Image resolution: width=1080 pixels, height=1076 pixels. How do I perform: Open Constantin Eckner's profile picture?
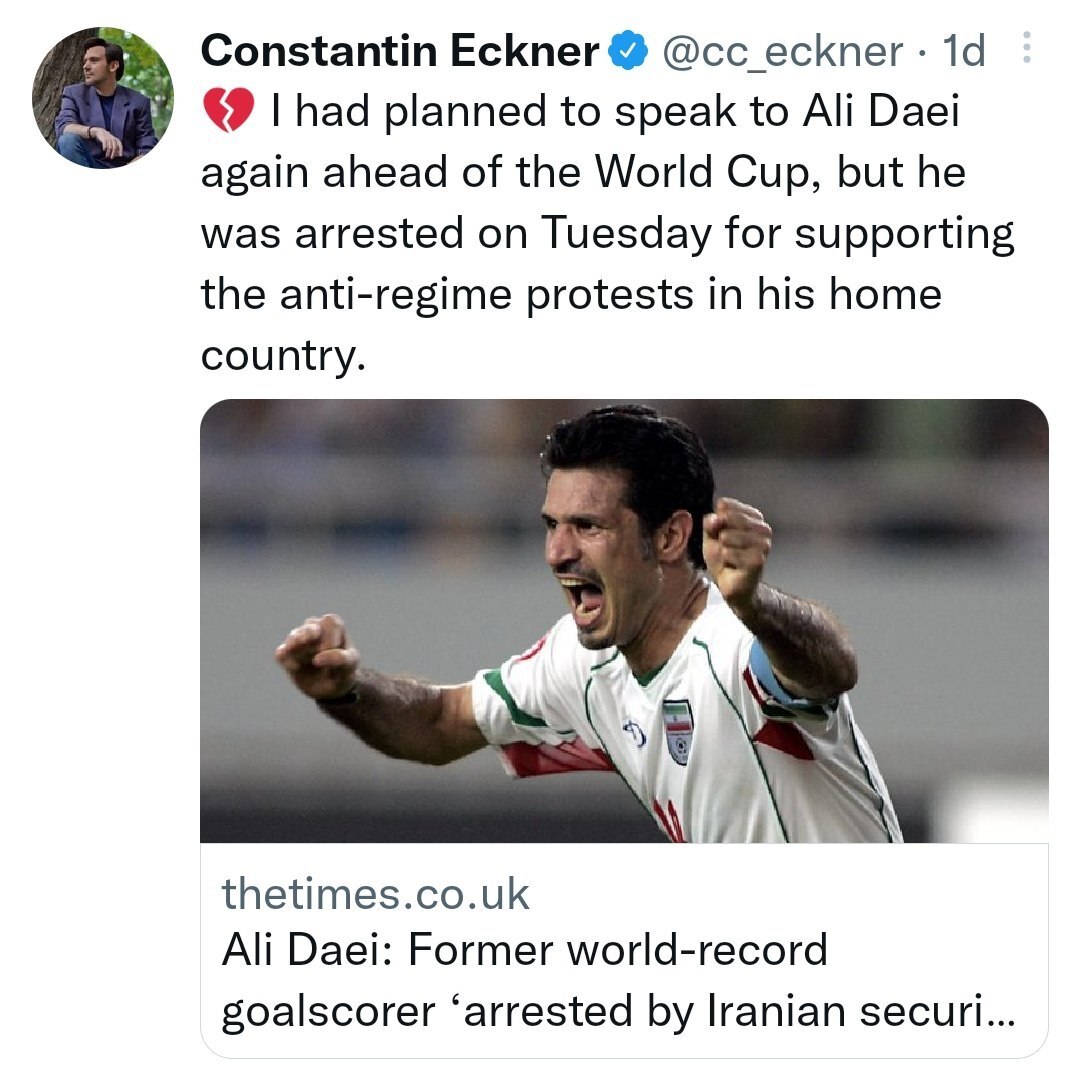tap(103, 98)
